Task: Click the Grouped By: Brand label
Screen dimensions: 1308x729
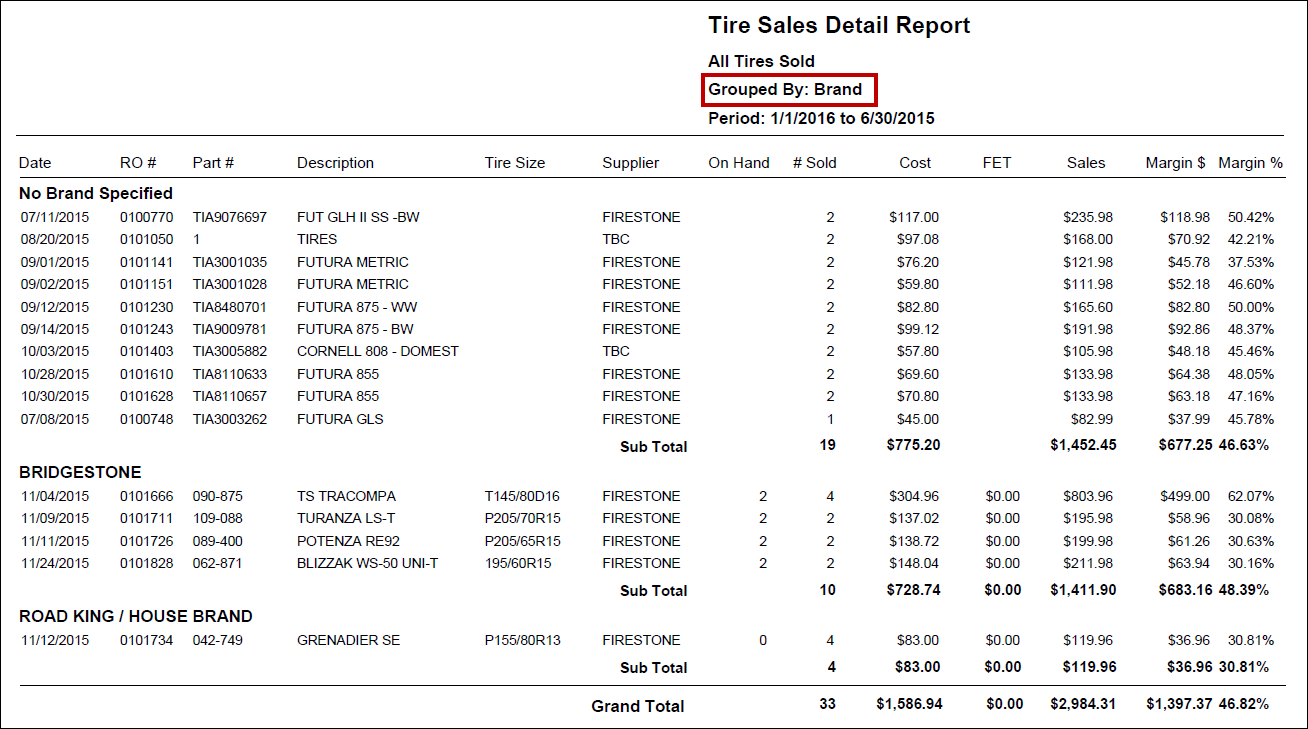Action: click(785, 89)
